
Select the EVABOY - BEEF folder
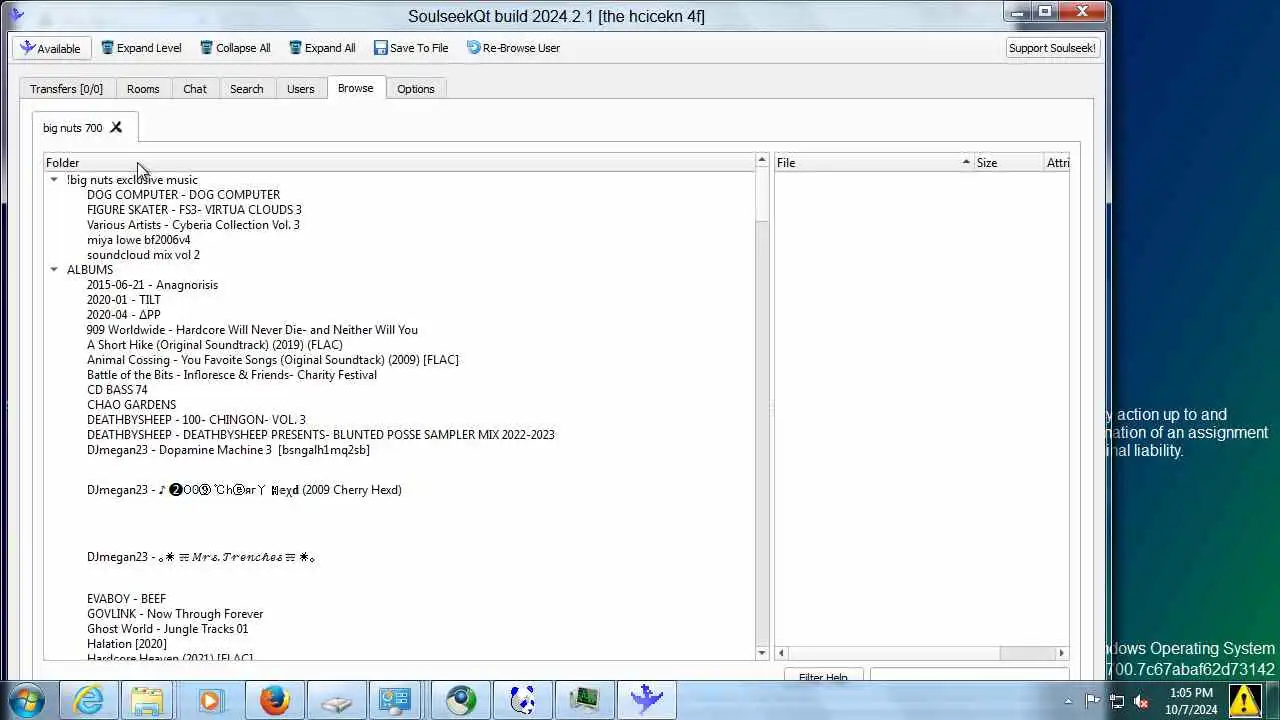point(126,599)
